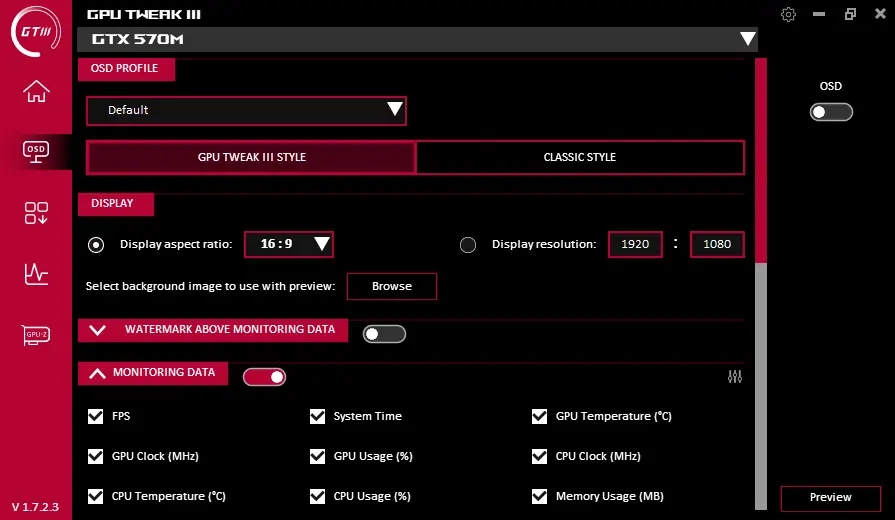Close the GPU Tweak III window
Image resolution: width=895 pixels, height=520 pixels.
coord(880,14)
